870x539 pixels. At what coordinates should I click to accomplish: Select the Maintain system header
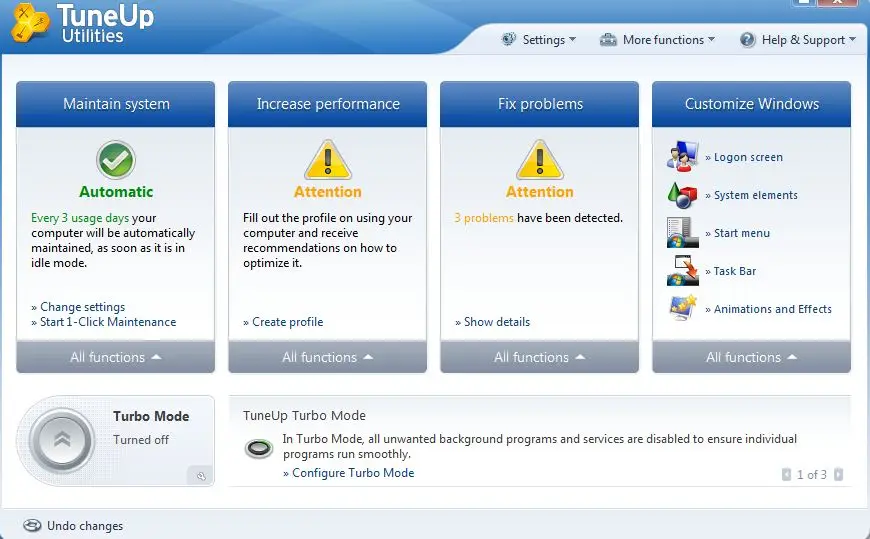click(115, 104)
